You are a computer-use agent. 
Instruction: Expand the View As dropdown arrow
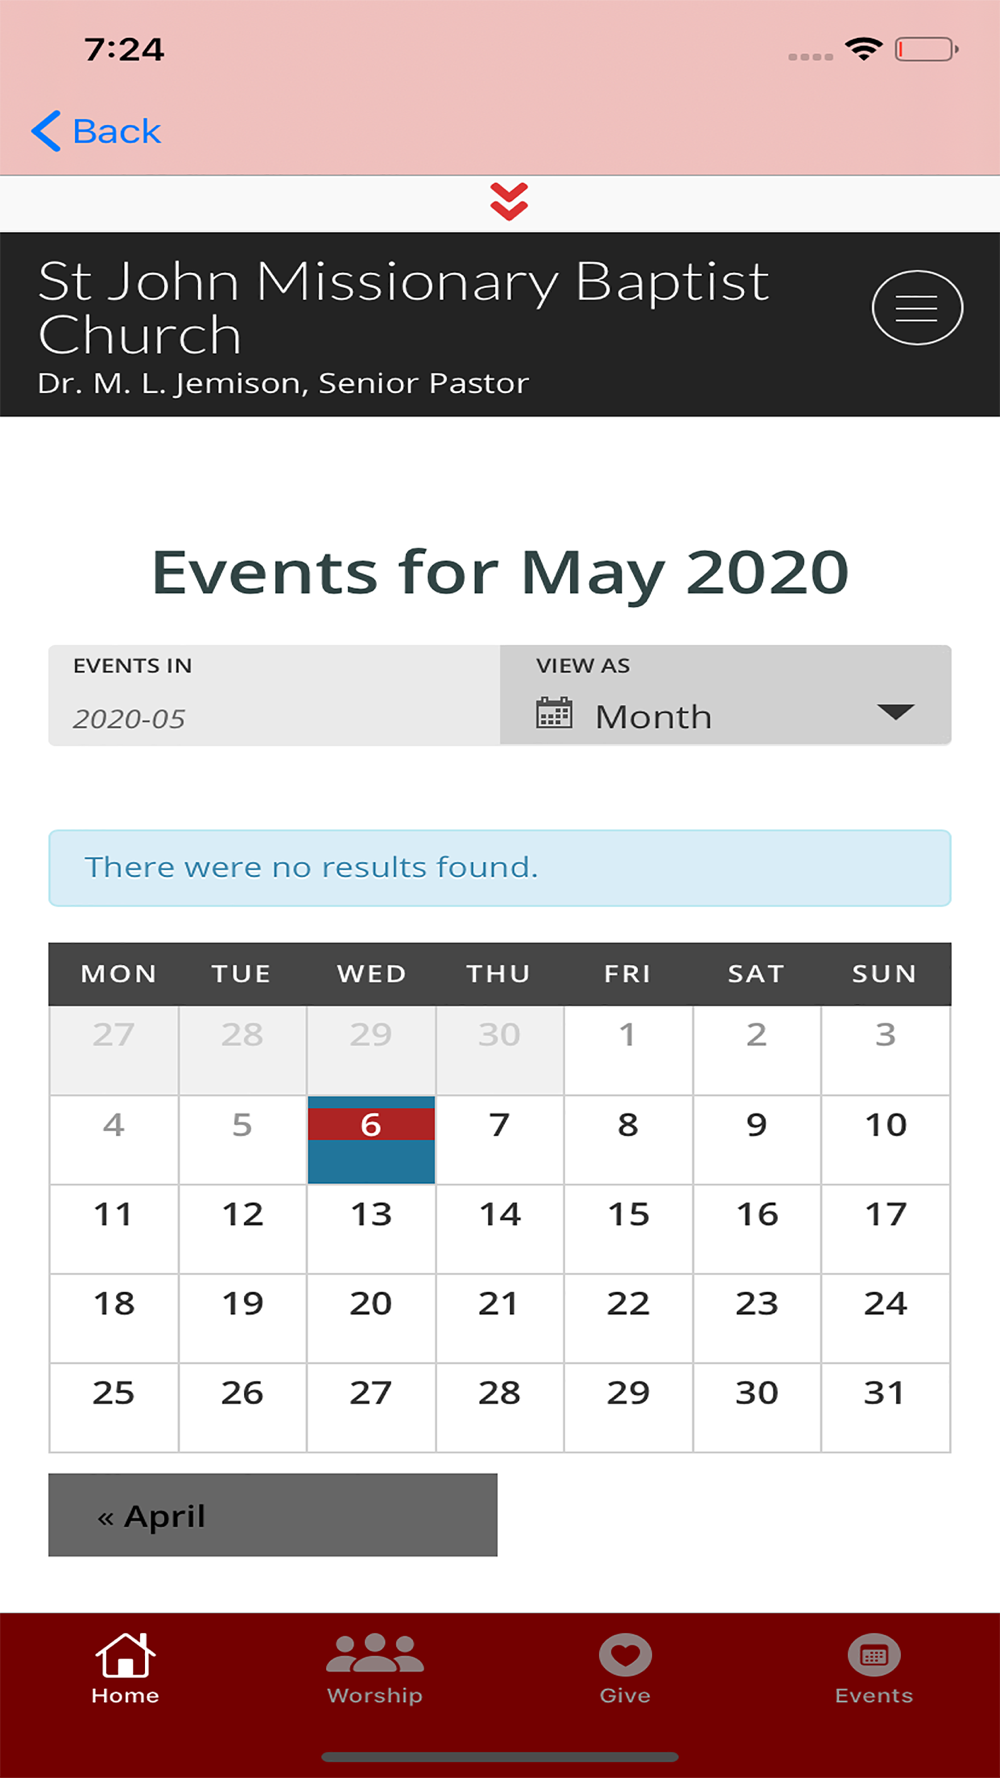coord(895,712)
